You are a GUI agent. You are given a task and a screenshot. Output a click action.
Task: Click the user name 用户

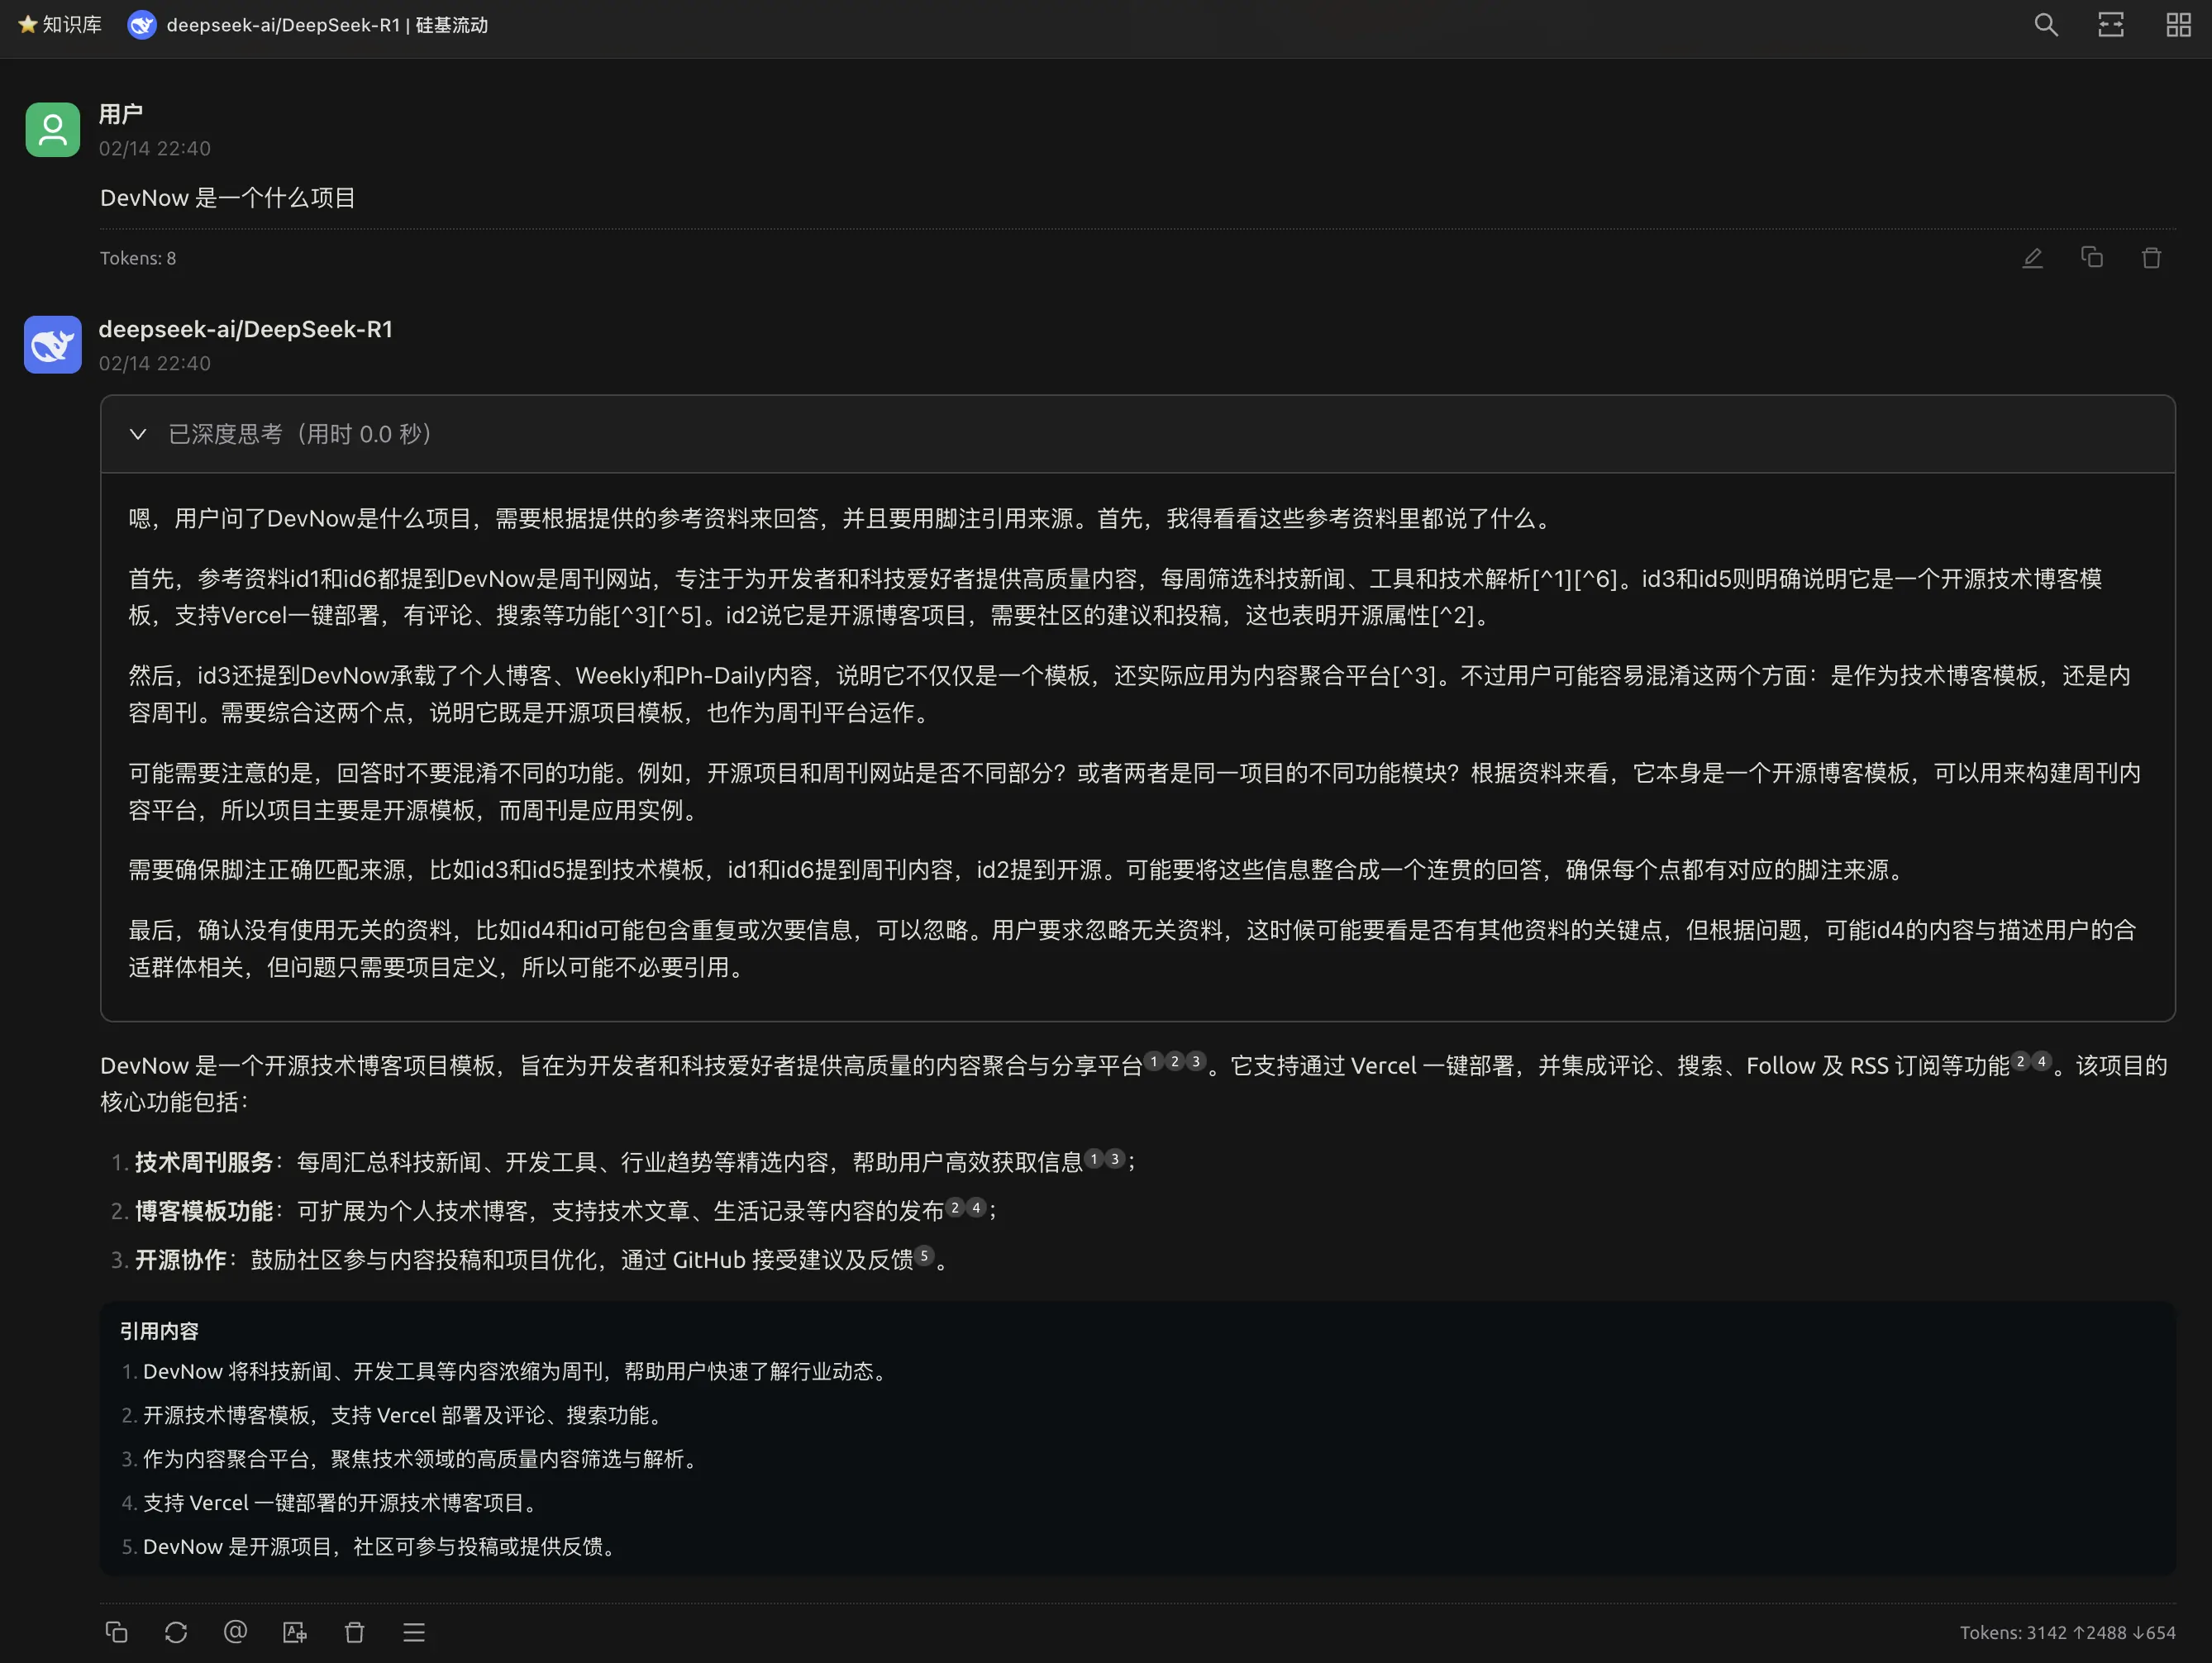click(x=120, y=115)
